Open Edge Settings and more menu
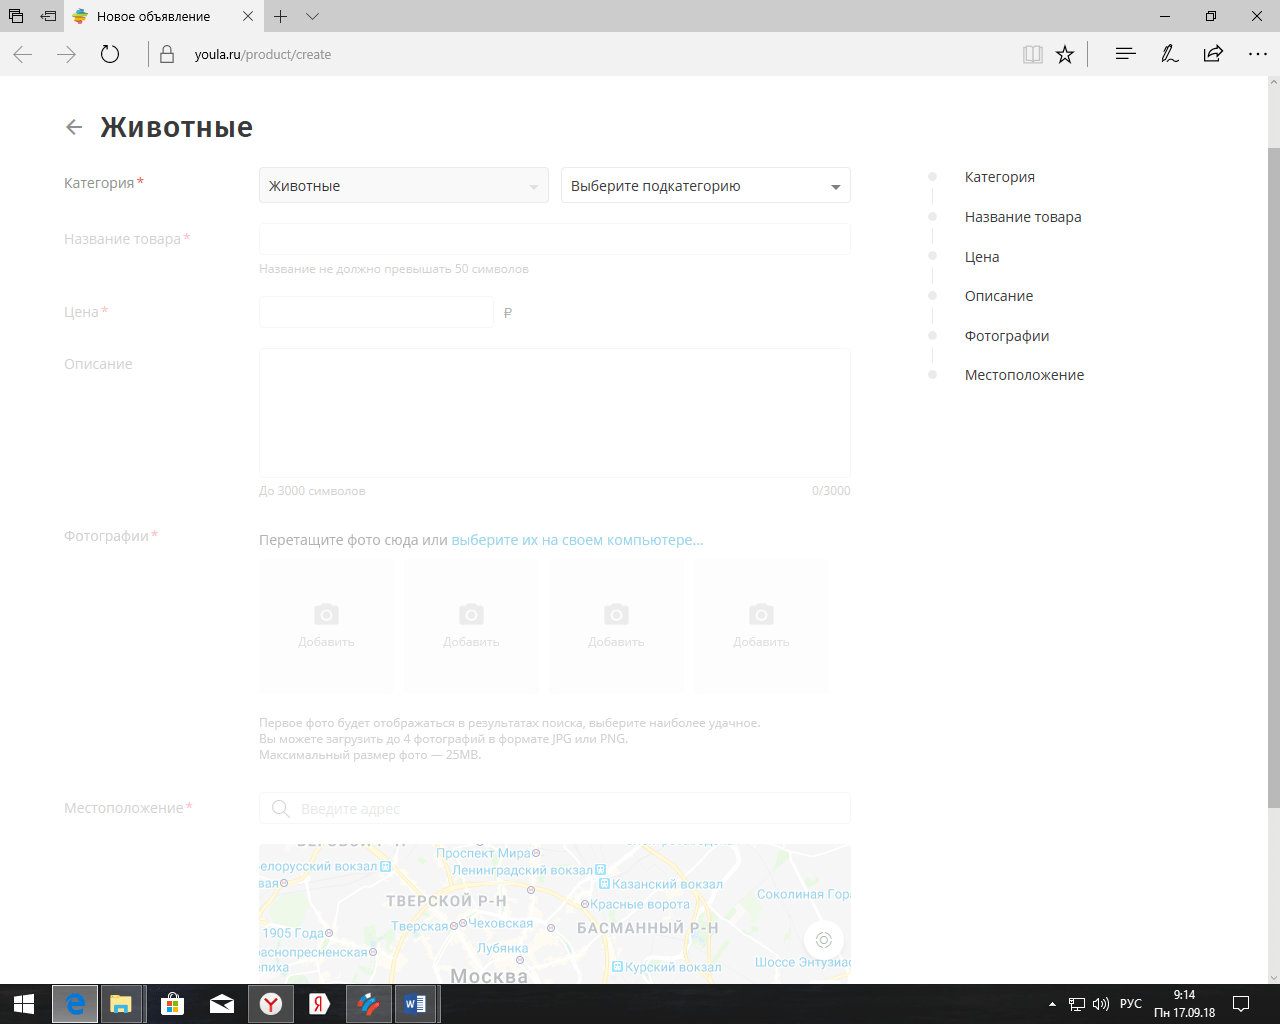The width and height of the screenshot is (1280, 1024). pos(1257,55)
